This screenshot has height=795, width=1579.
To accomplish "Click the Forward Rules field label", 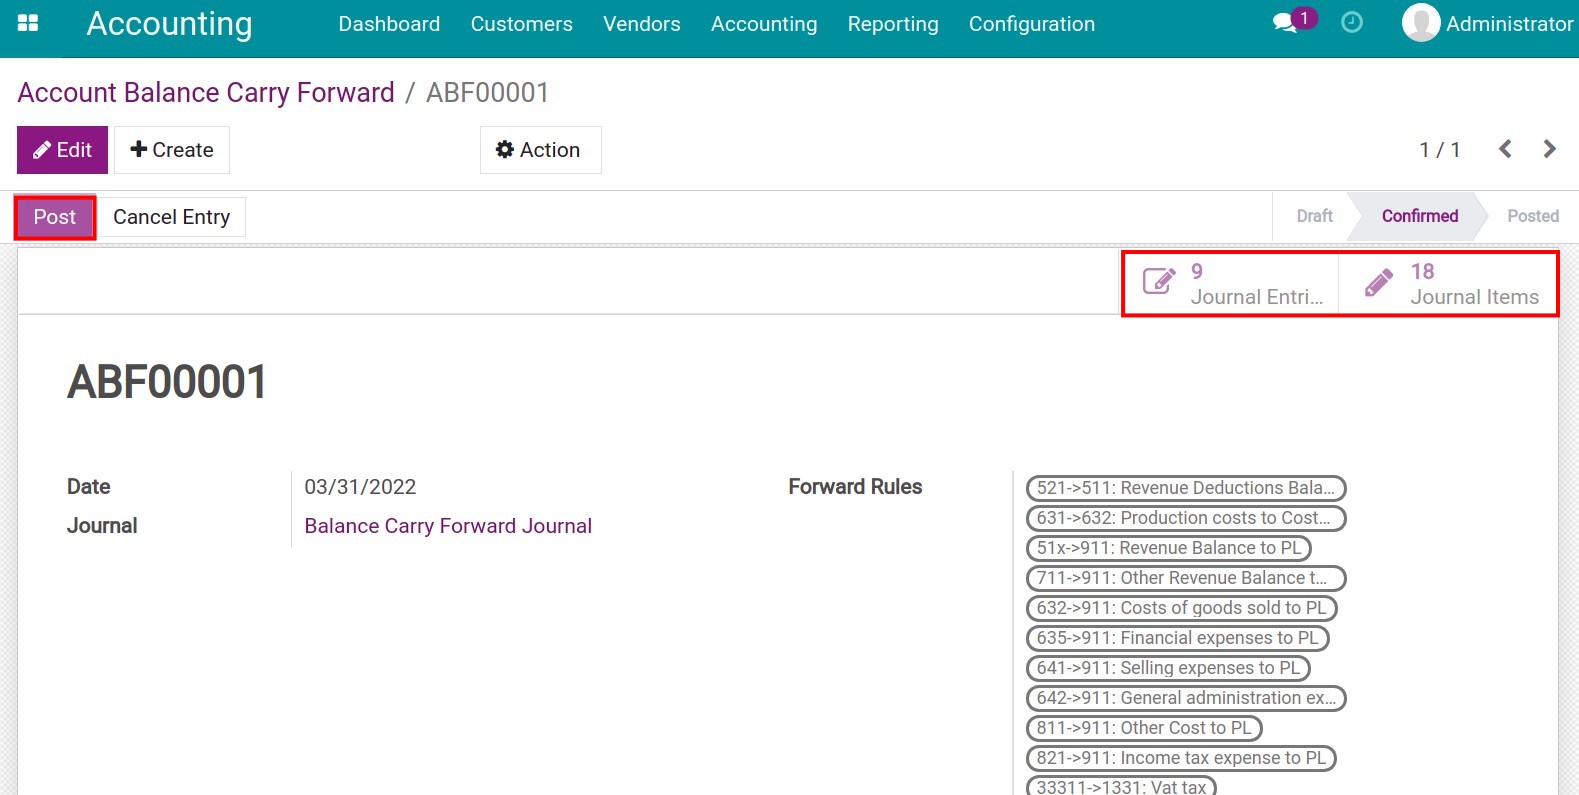I will tap(855, 487).
